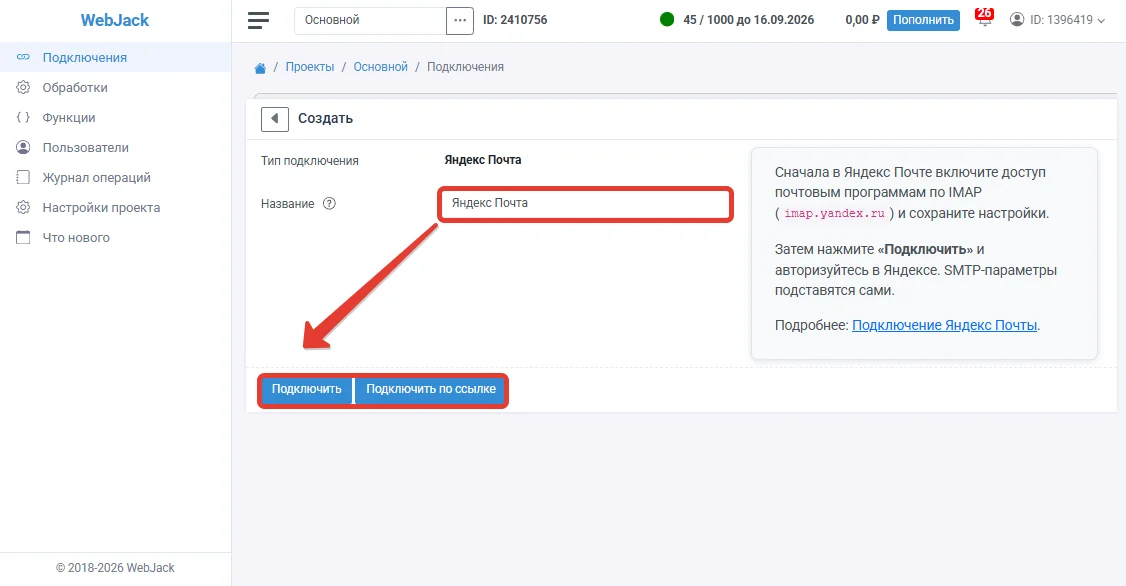This screenshot has width=1126, height=586.
Task: Open Подключения in the sidebar
Action: click(x=116, y=57)
